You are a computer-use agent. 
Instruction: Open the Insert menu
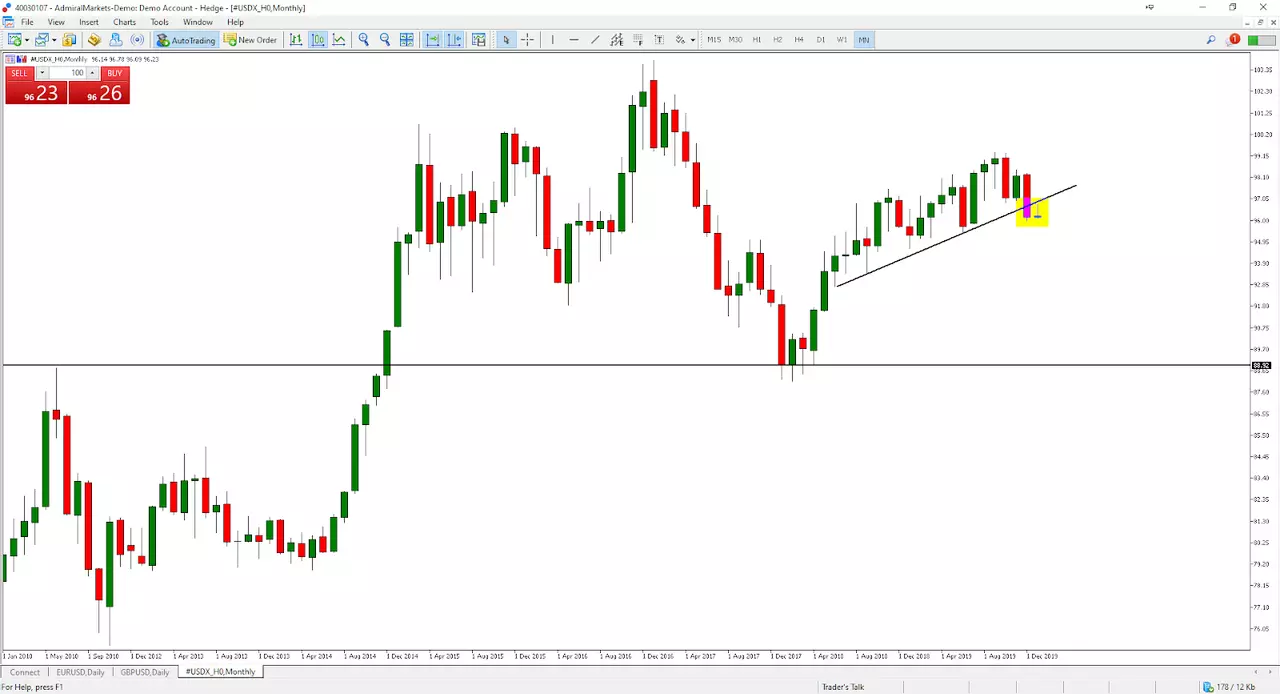pos(89,22)
